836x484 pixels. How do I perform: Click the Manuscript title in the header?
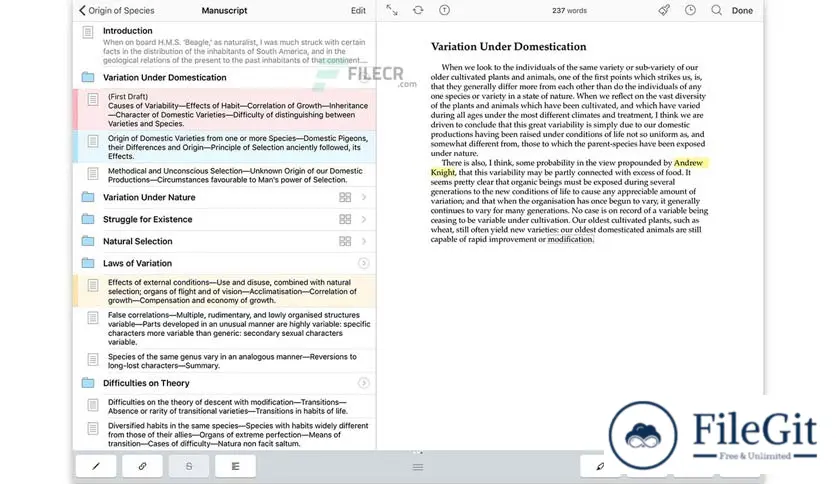pos(224,10)
